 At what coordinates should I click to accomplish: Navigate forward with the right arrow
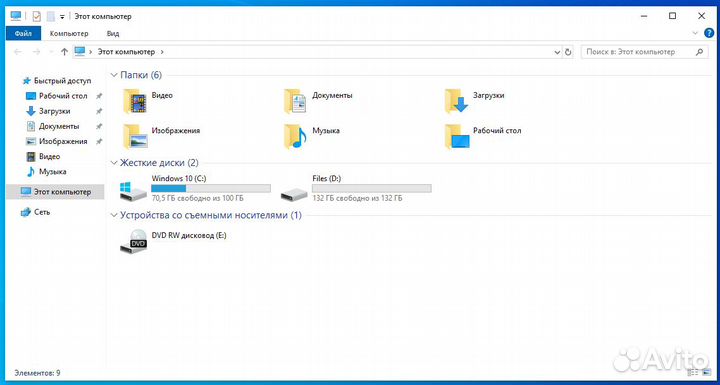(37, 52)
